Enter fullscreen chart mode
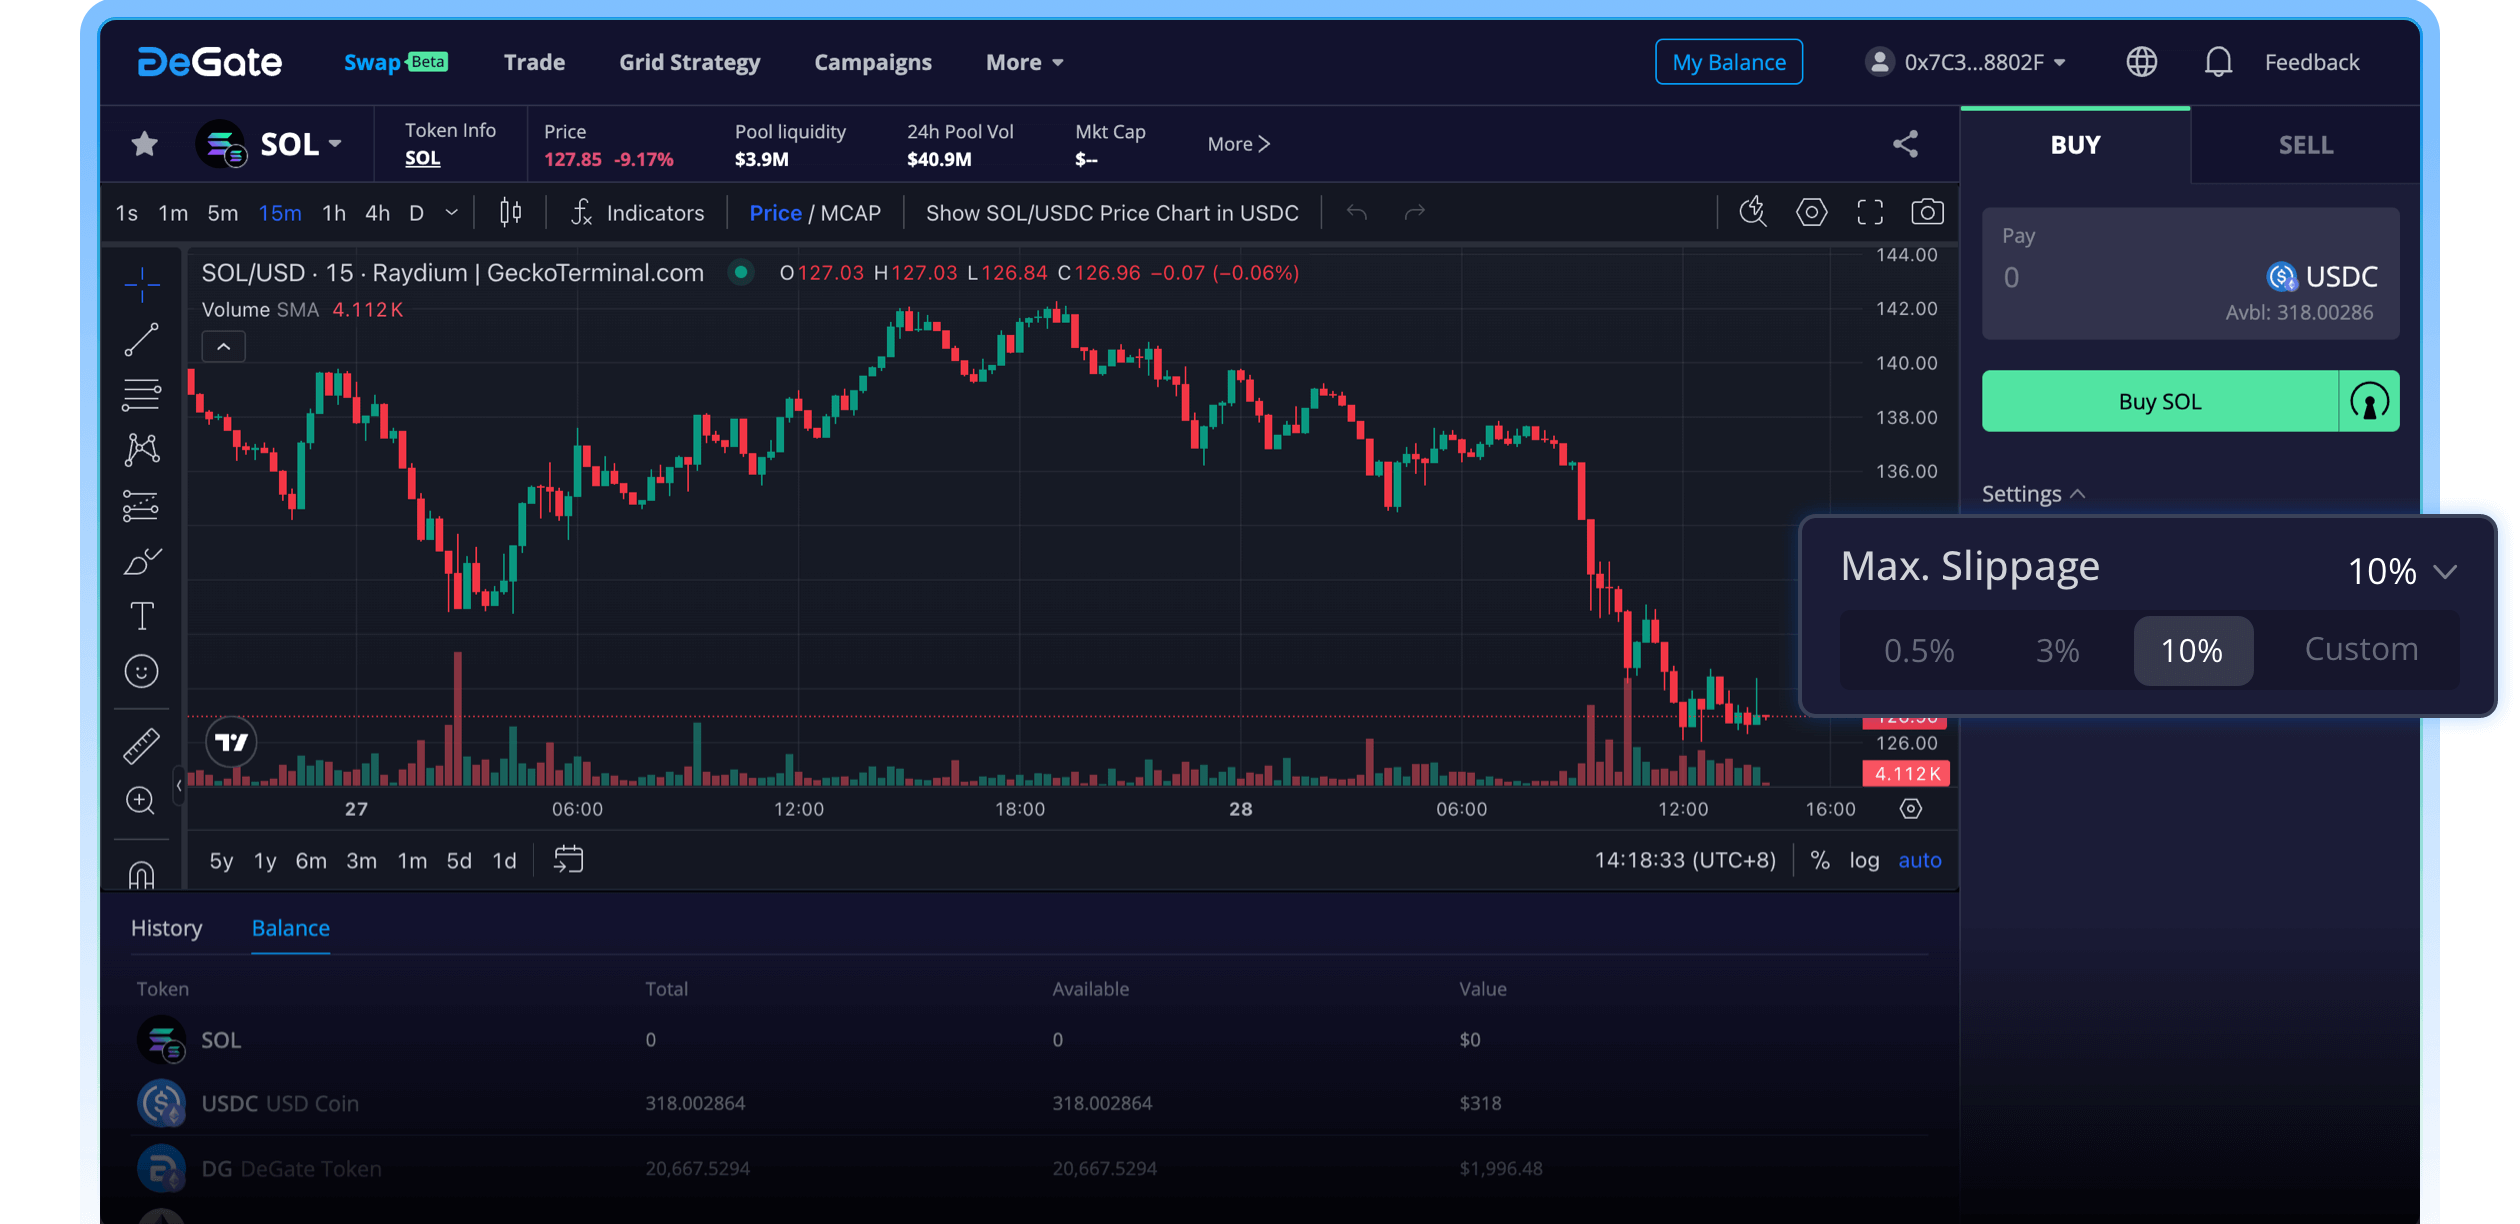Viewport: 2520px width, 1224px height. (1870, 212)
